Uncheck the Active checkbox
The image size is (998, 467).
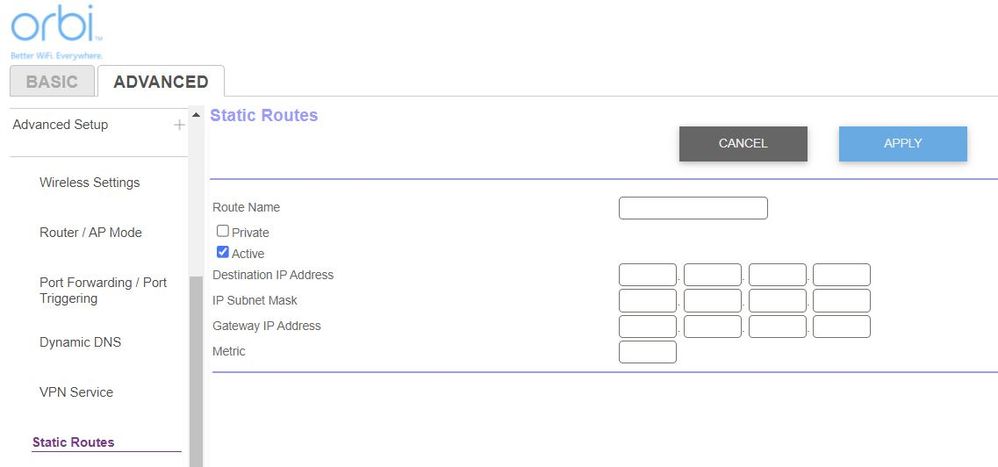point(223,253)
